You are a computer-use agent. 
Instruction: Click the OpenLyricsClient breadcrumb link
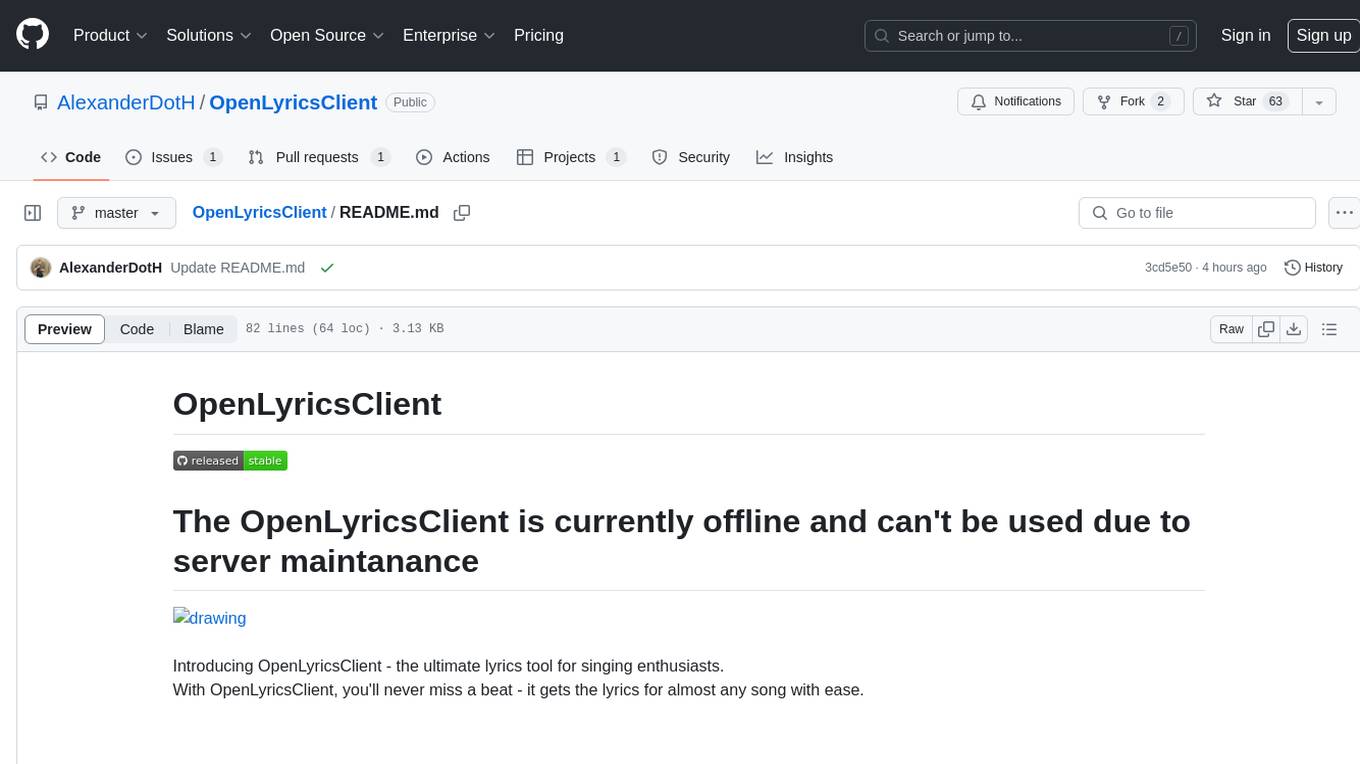pos(259,212)
